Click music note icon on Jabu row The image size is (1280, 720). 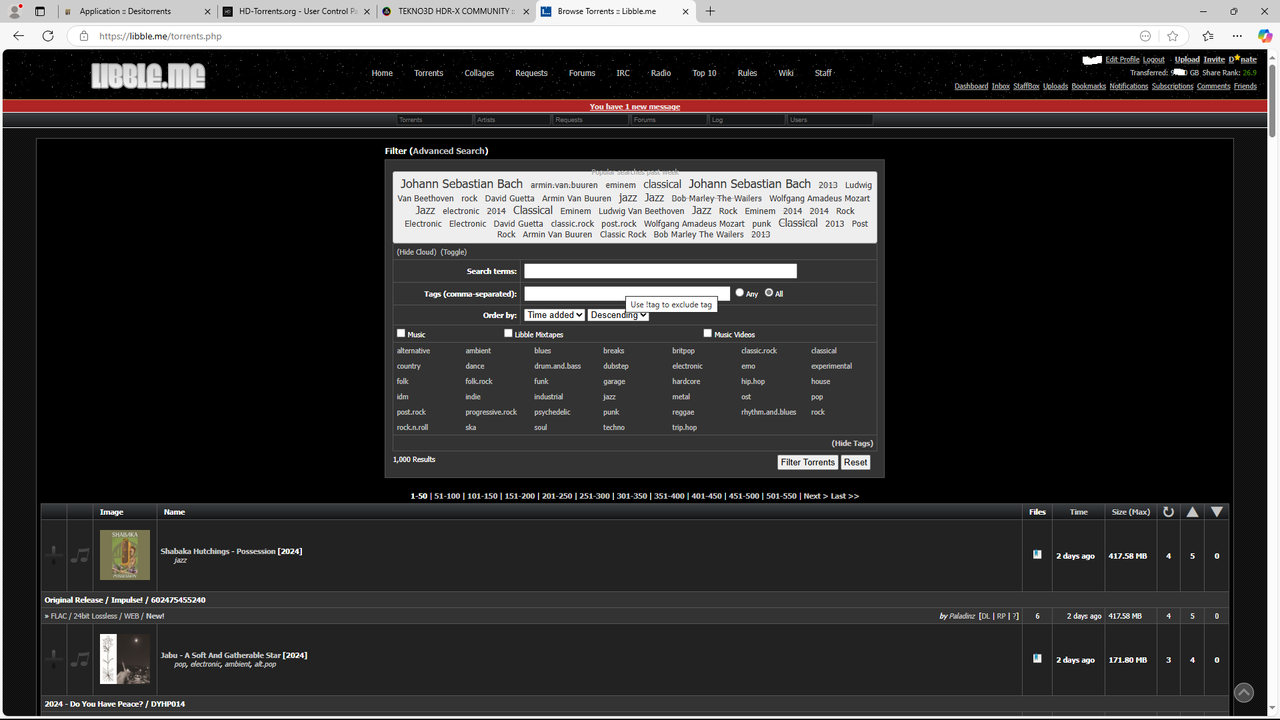[80, 660]
